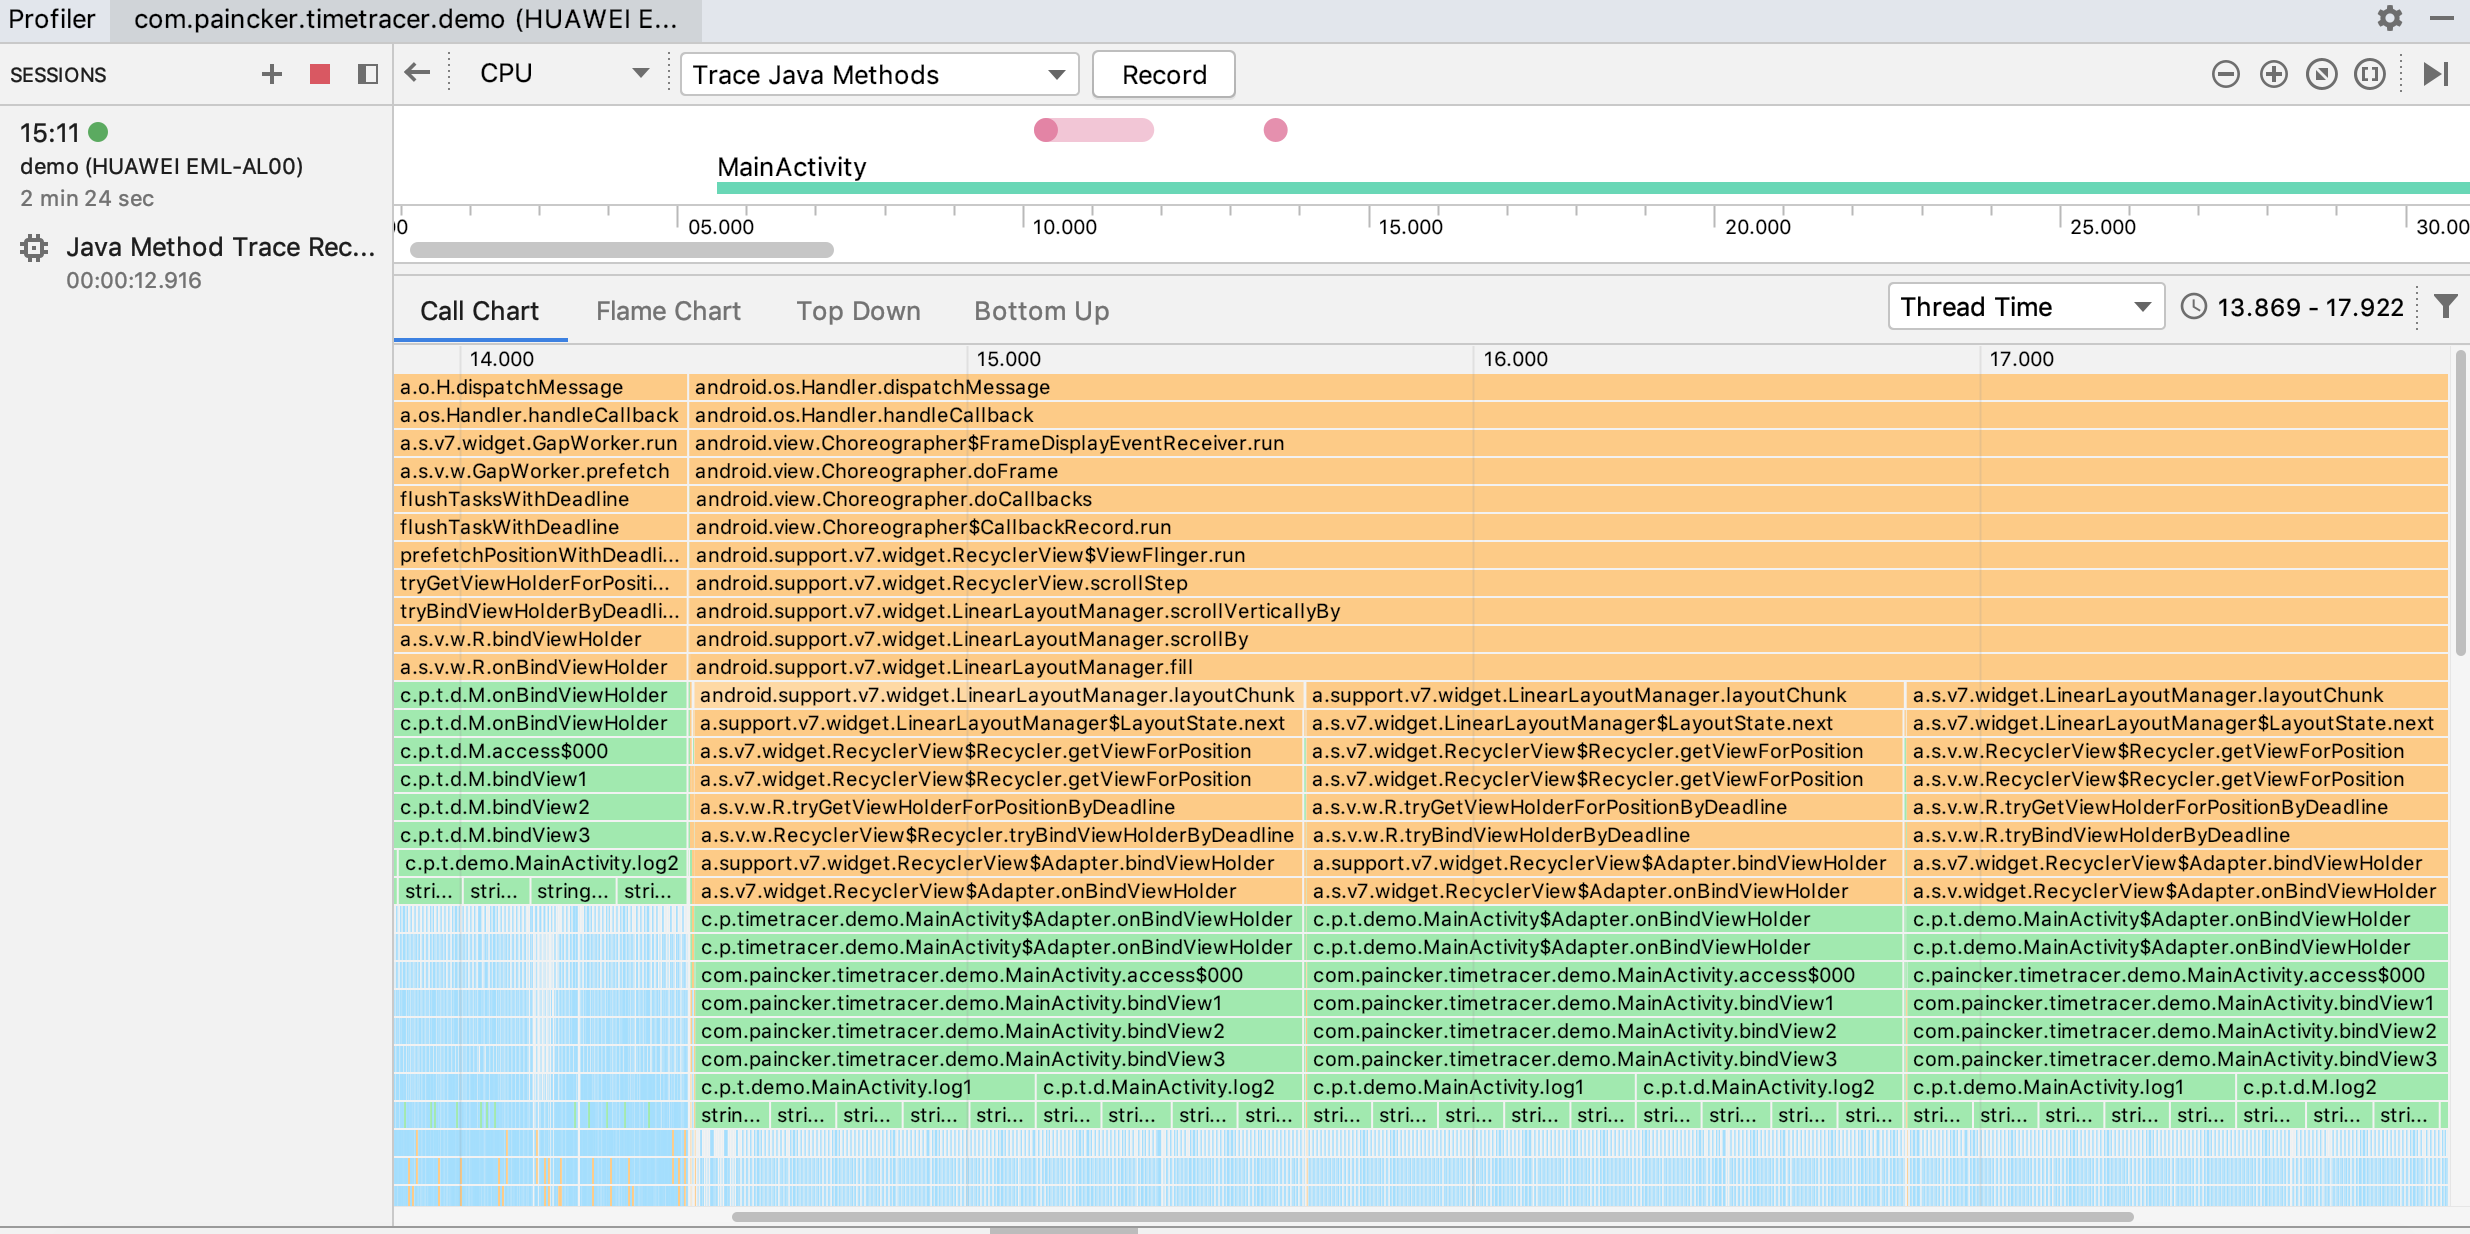The image size is (2470, 1234).
Task: Click the selected time range 13.869 - 17.922
Action: tap(2310, 307)
